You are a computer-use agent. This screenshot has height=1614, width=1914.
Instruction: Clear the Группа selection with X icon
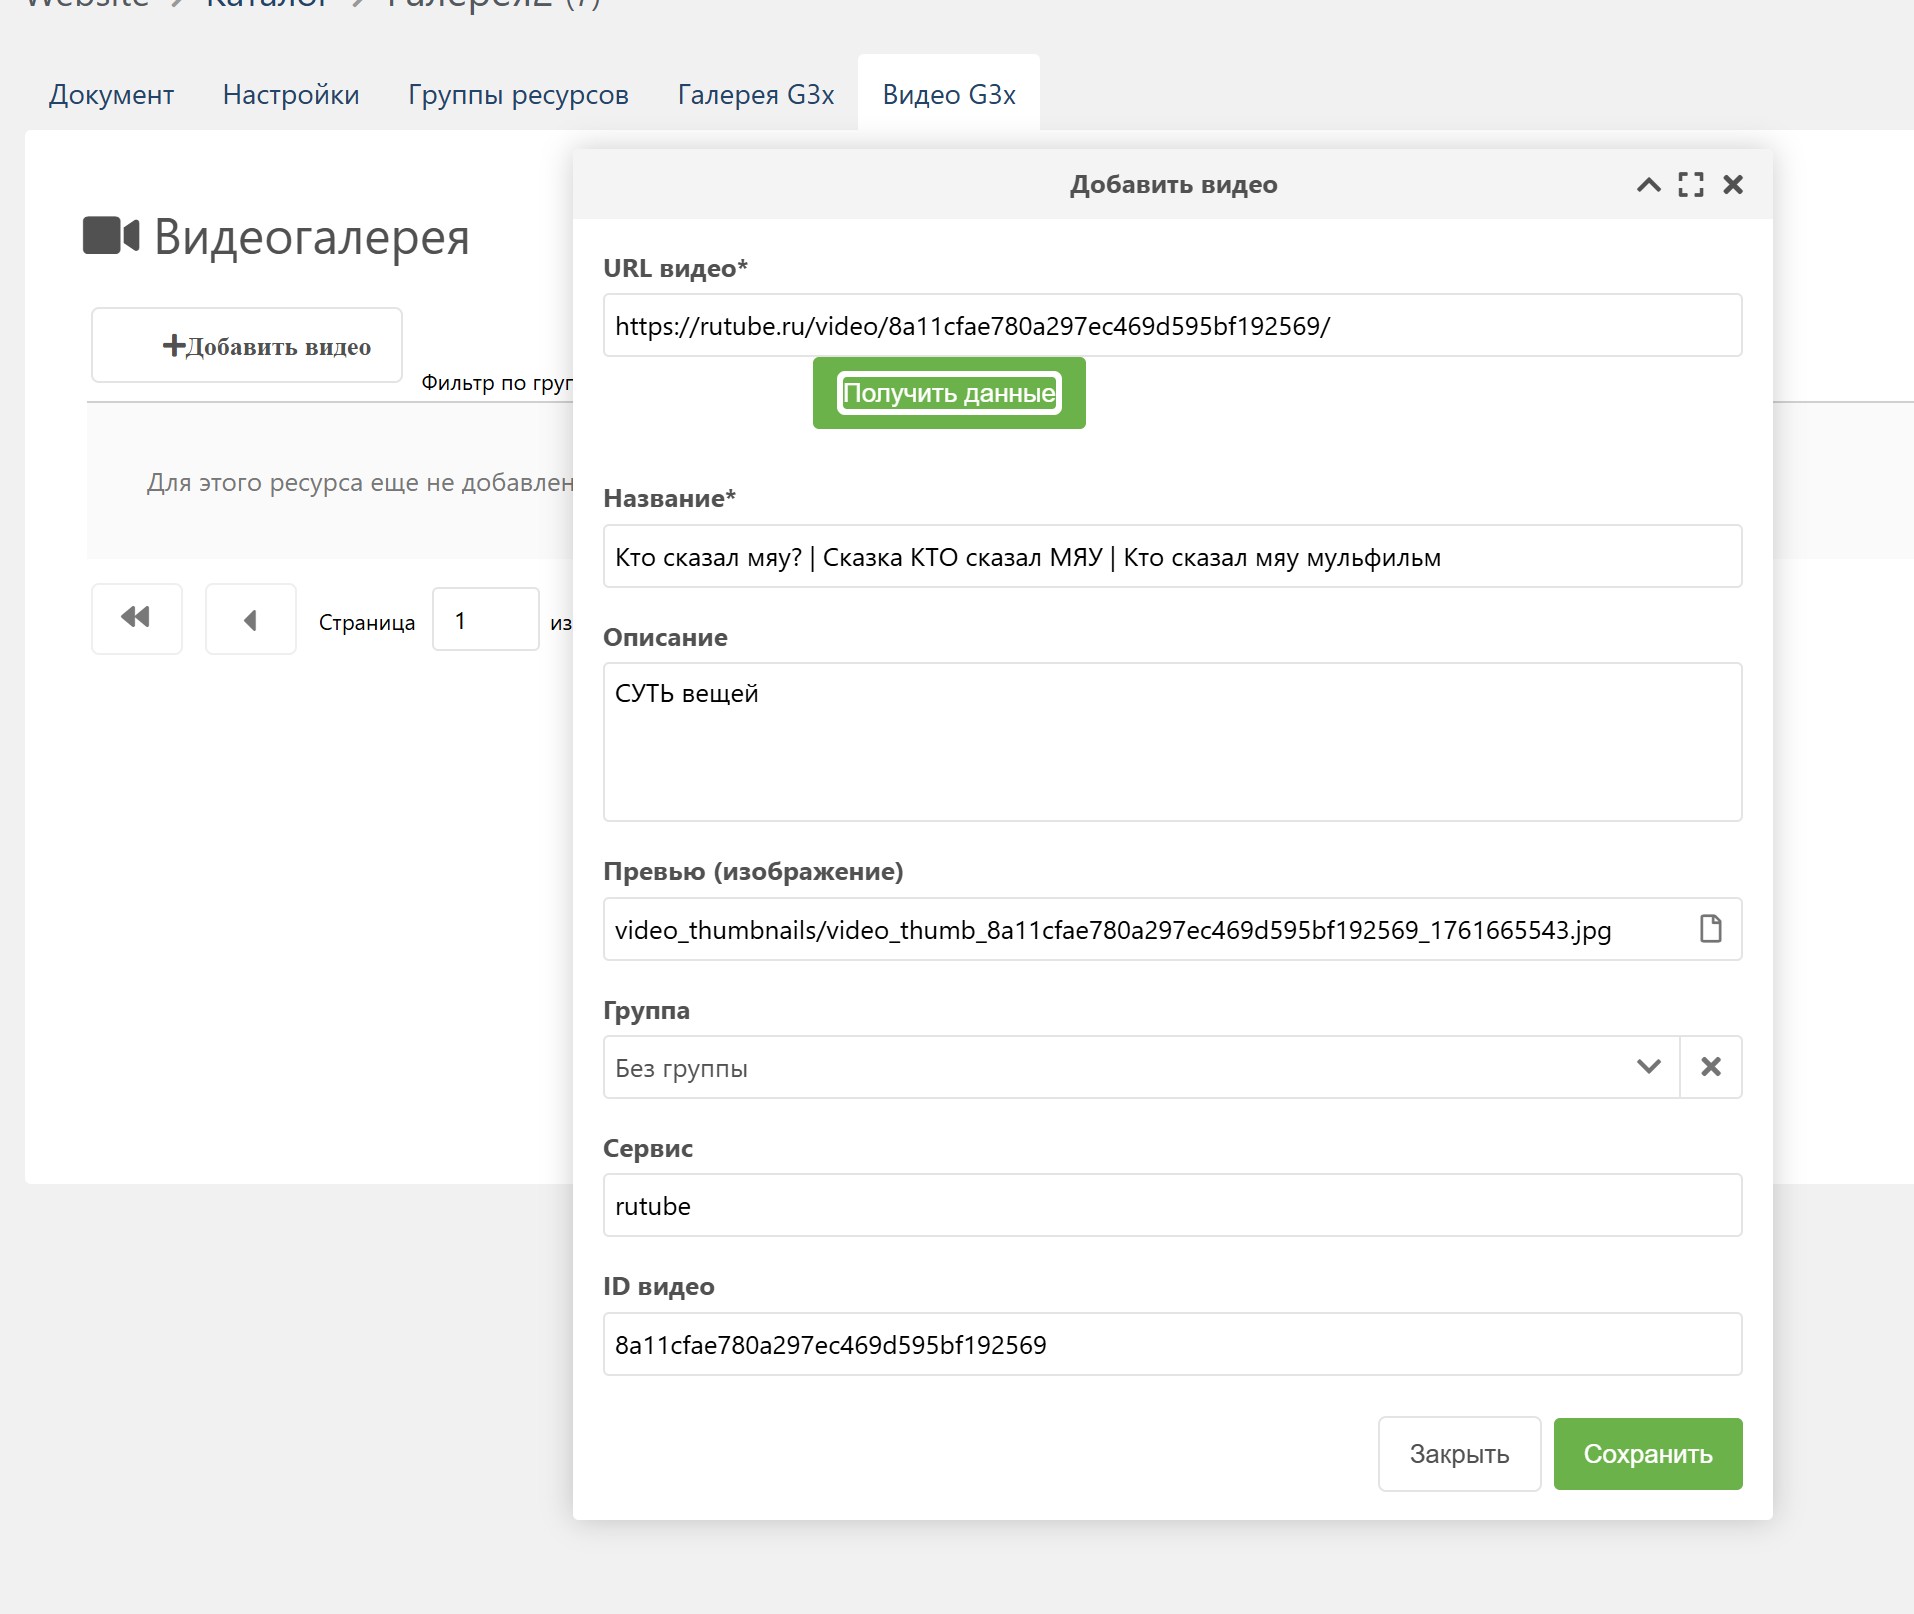click(1710, 1067)
